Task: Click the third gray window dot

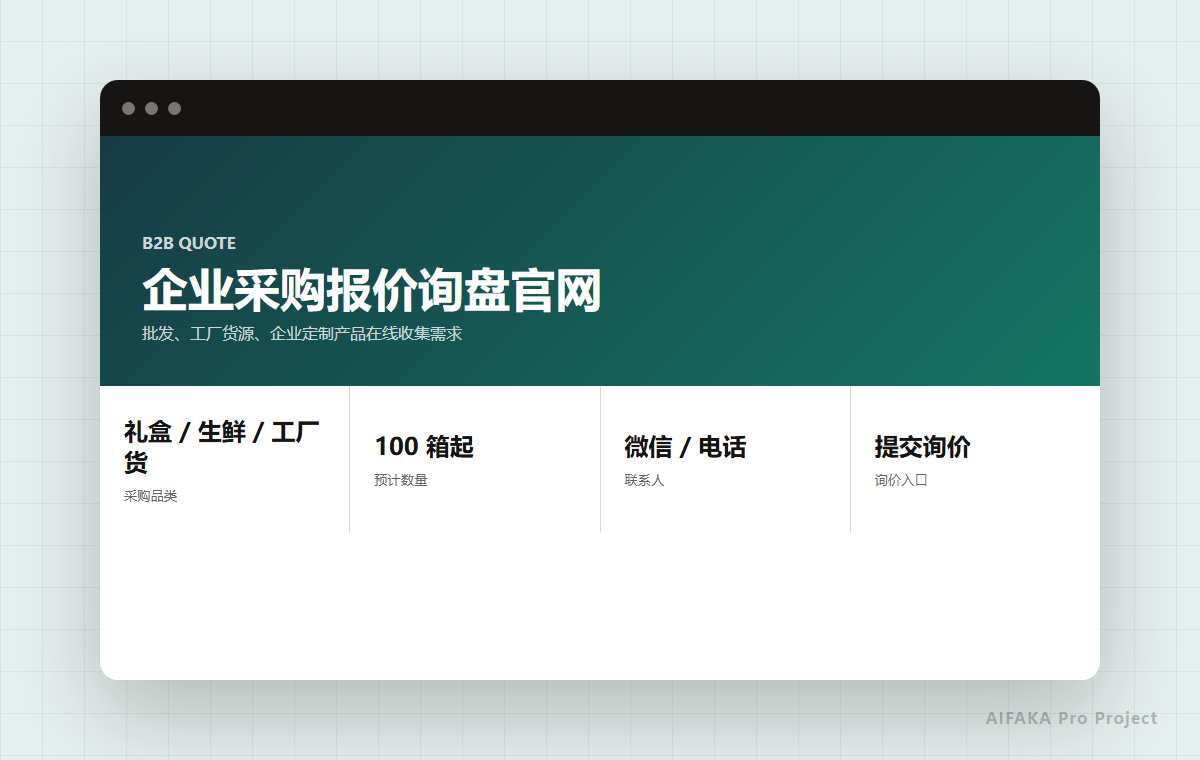Action: tap(174, 108)
